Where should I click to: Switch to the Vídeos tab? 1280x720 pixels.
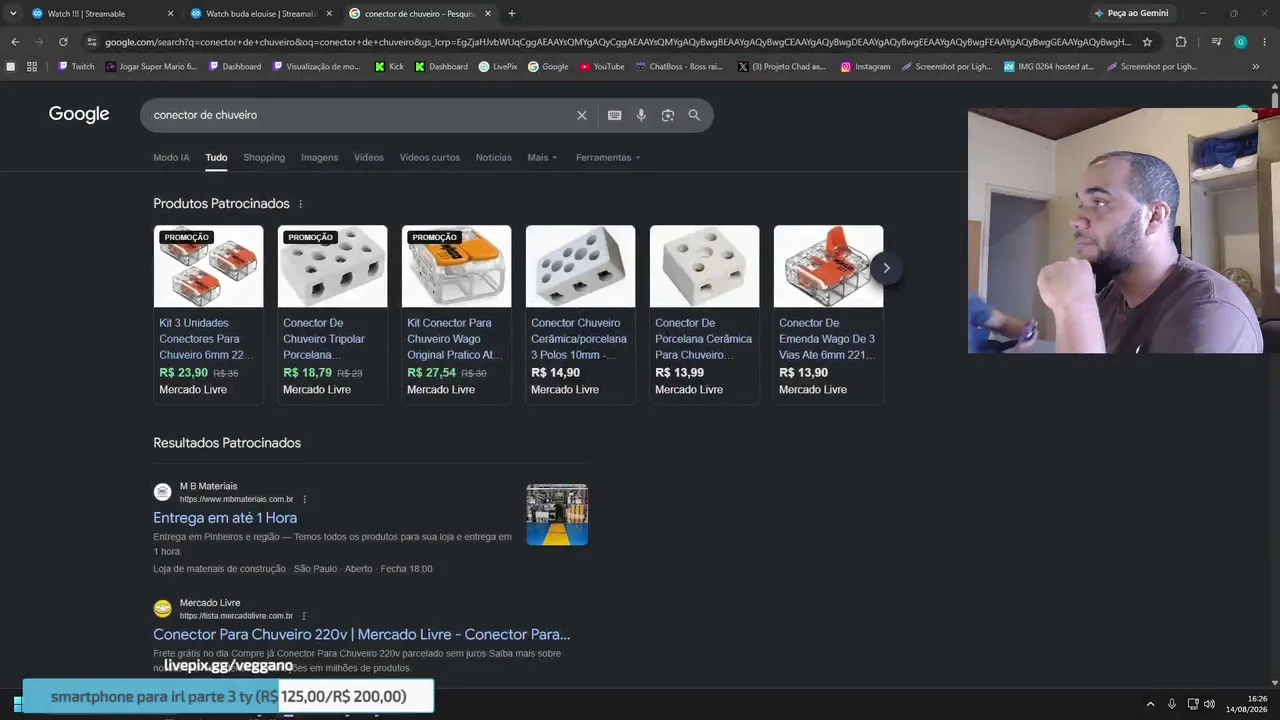[x=369, y=157]
